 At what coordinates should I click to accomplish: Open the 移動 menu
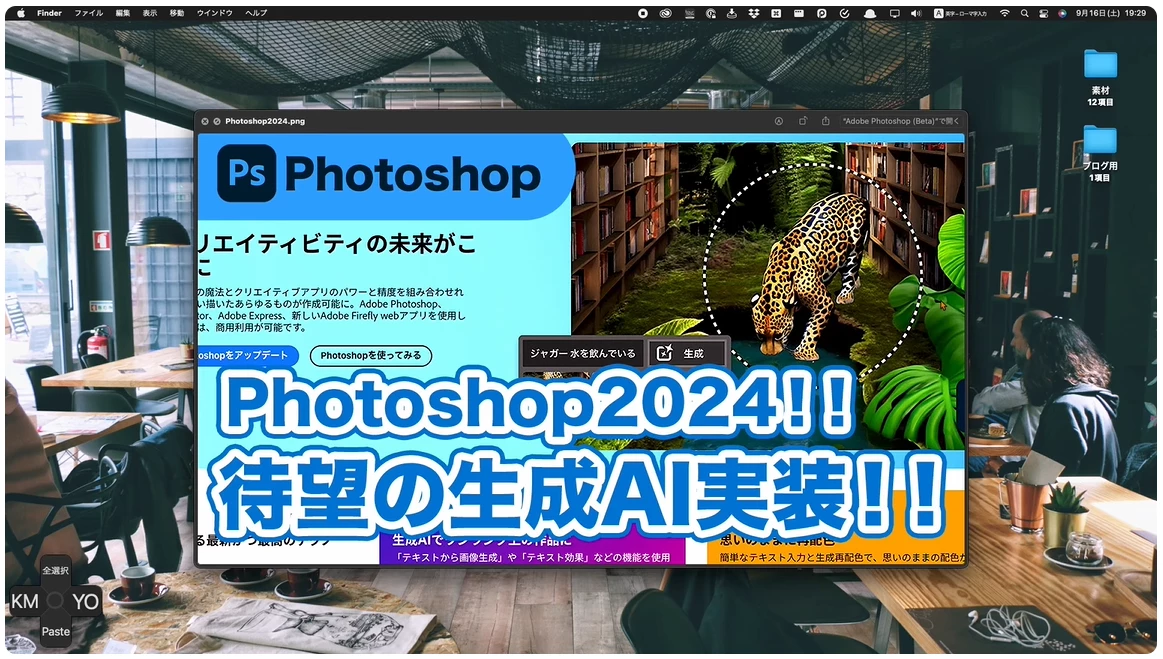coord(177,13)
